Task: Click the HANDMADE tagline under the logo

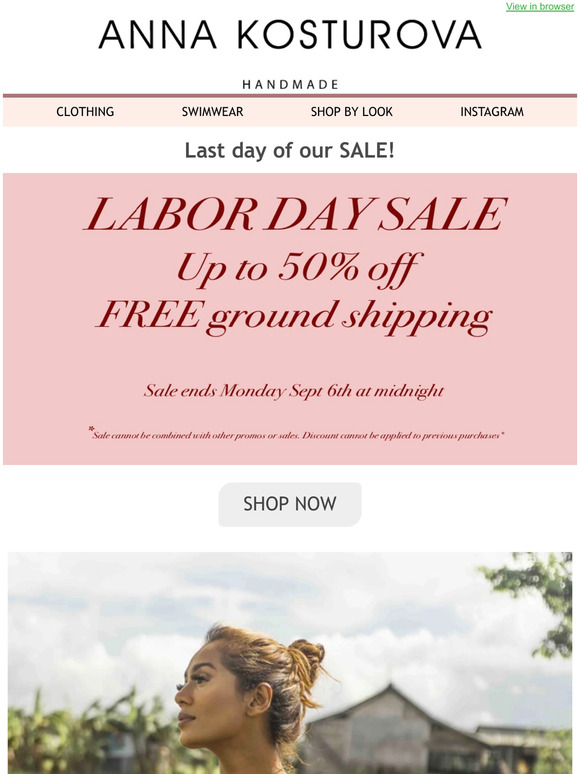Action: click(290, 84)
